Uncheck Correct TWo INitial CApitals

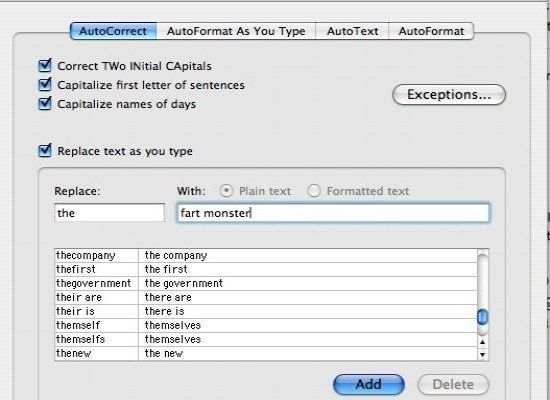[x=45, y=66]
